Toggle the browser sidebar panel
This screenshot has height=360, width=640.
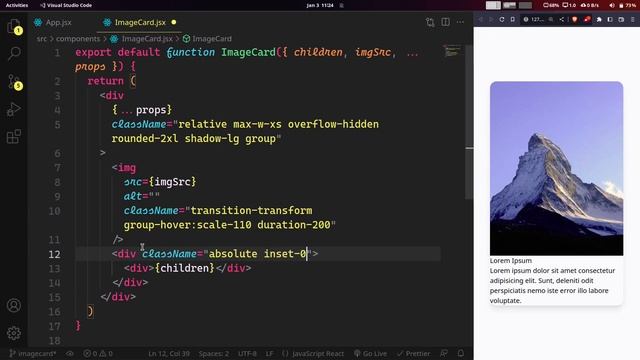[x=610, y=19]
